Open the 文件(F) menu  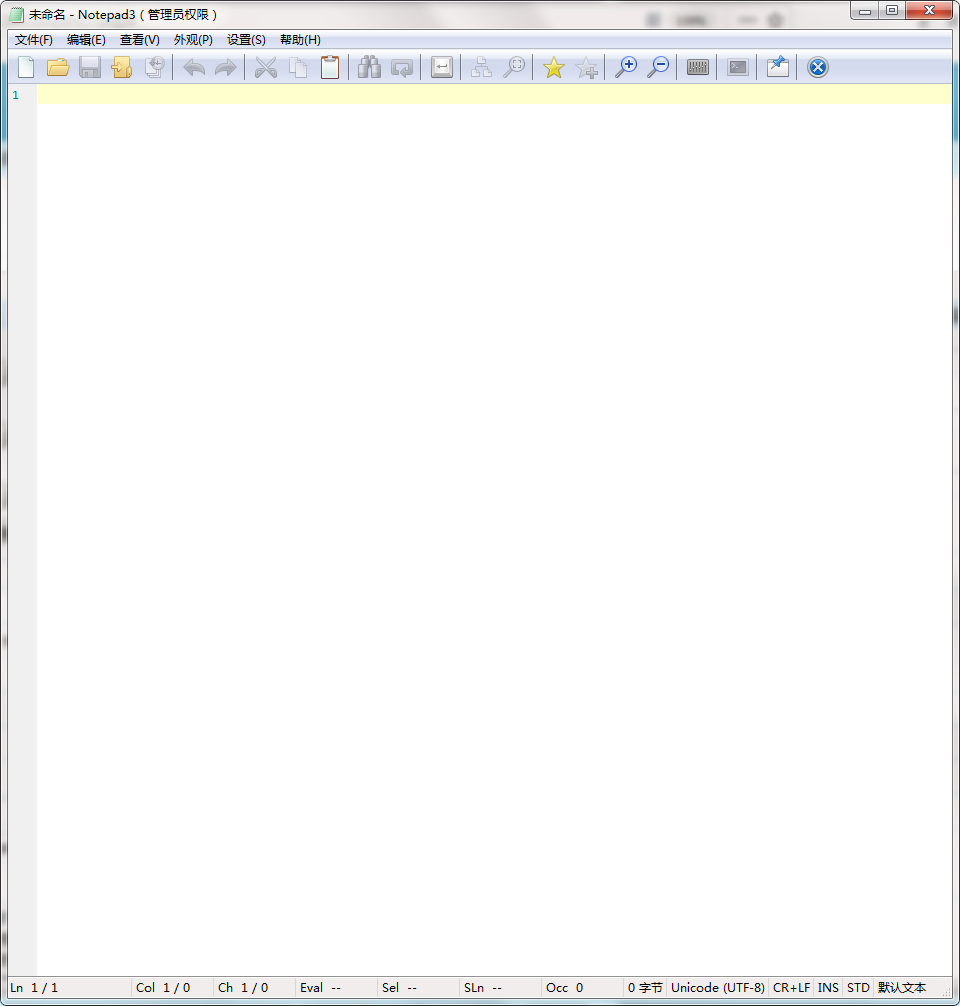point(31,40)
